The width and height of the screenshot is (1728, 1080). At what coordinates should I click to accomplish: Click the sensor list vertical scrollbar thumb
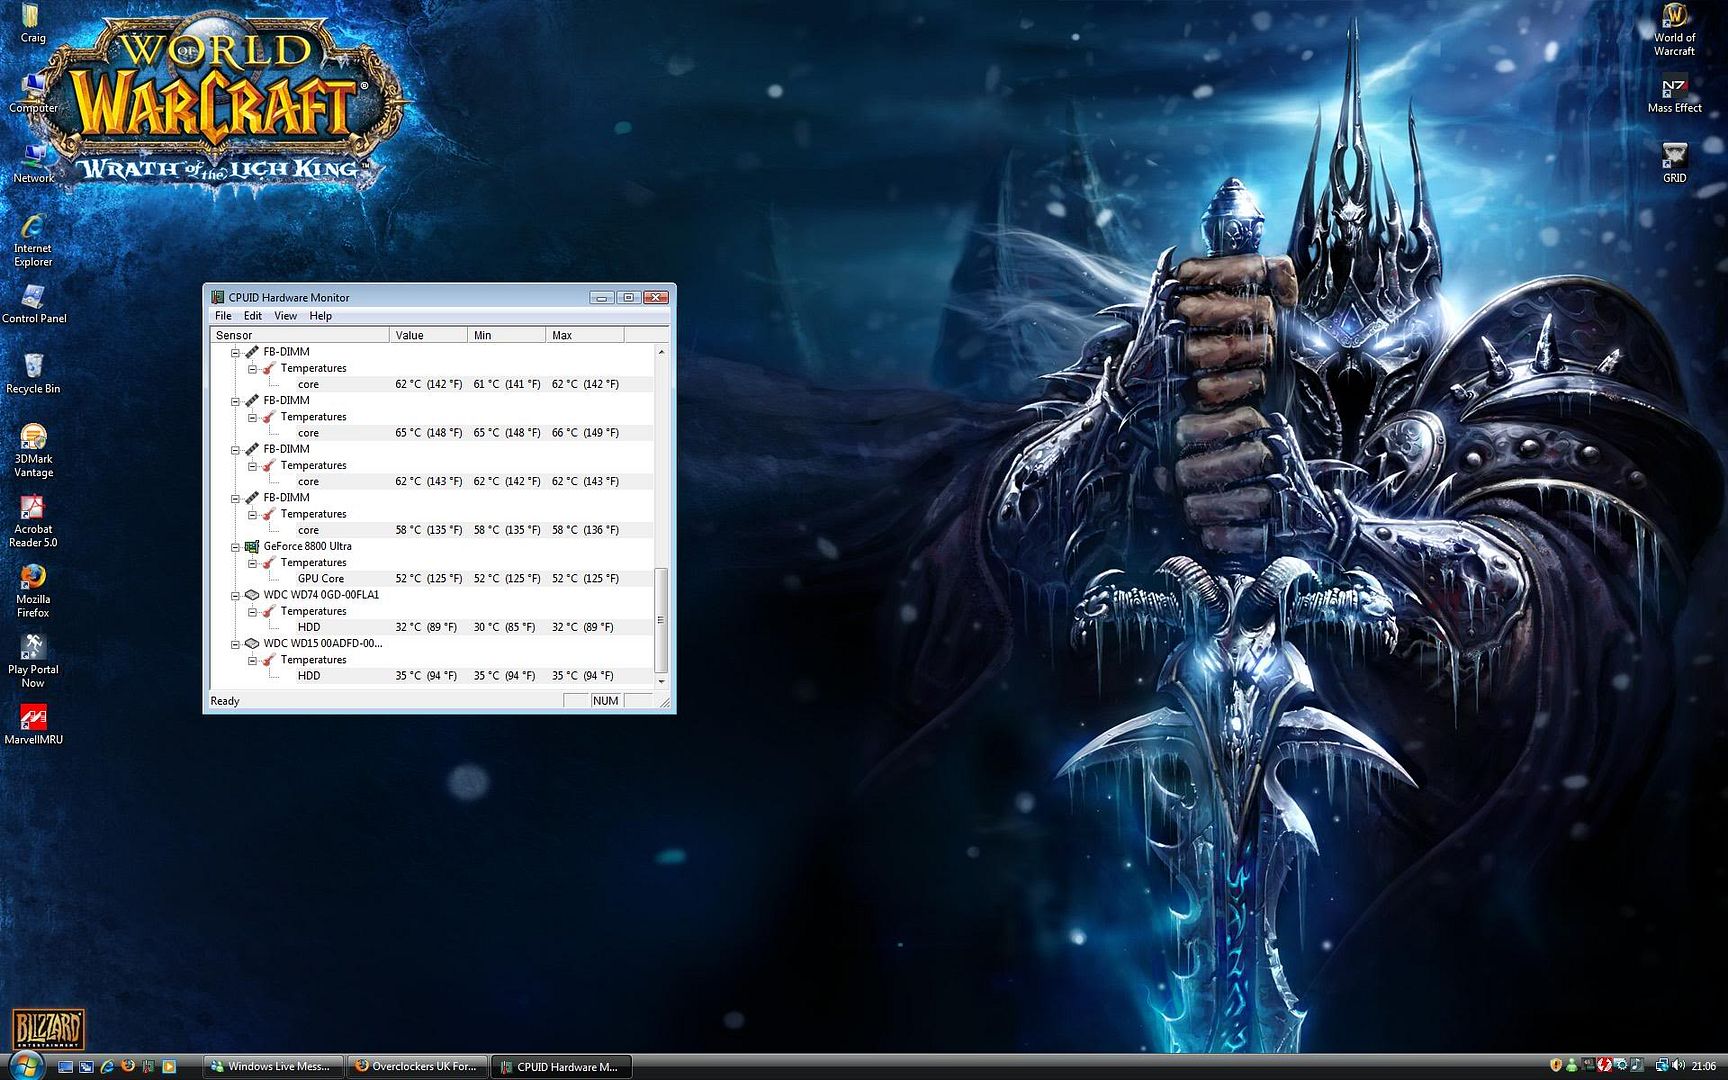tap(660, 620)
